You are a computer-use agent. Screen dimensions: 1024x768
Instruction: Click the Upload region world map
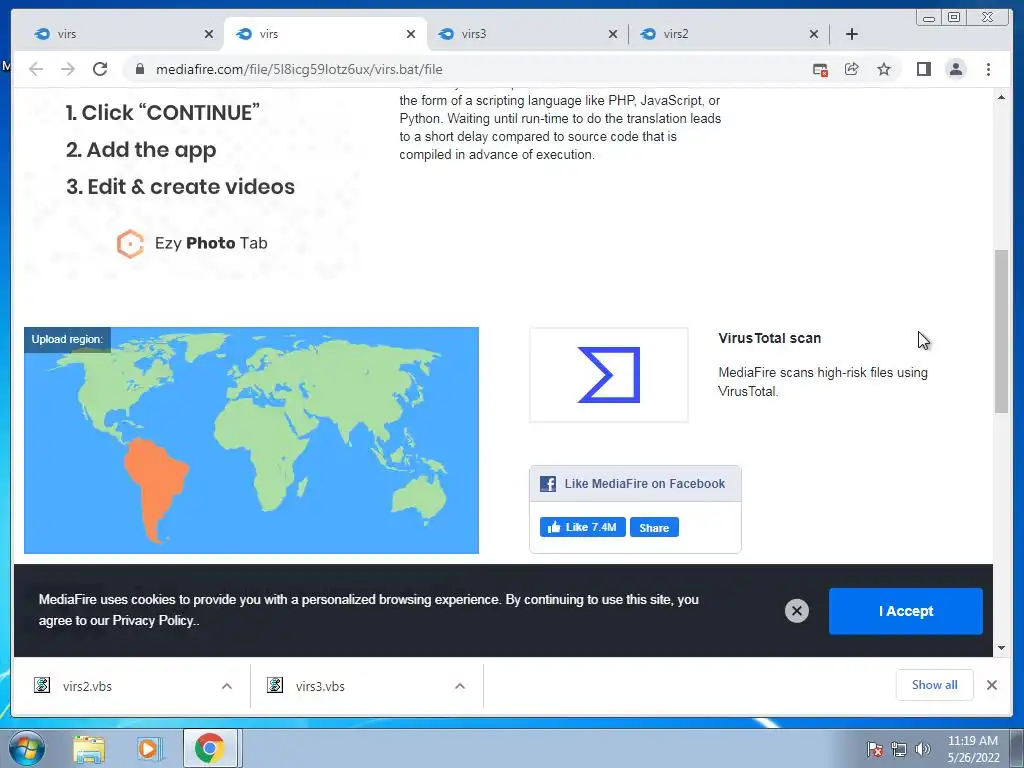coord(251,440)
